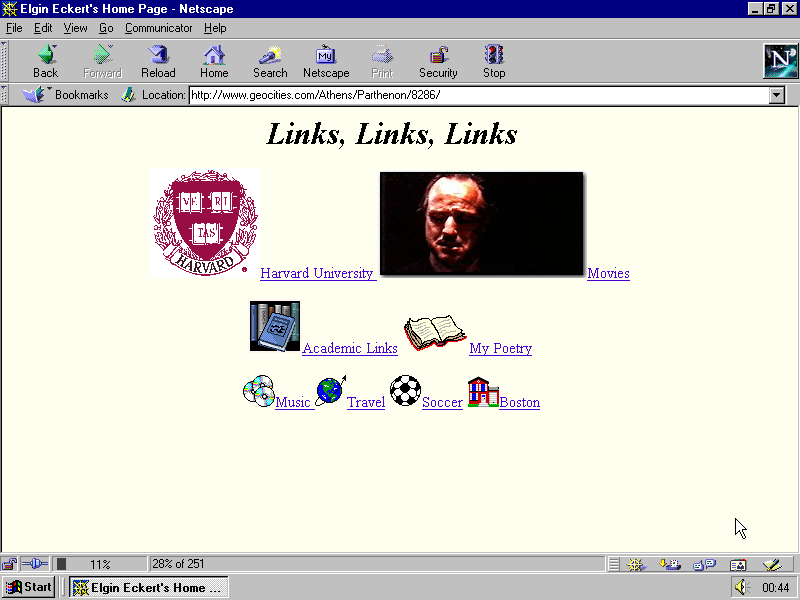
Task: Follow the Academic Links link
Action: coord(350,348)
